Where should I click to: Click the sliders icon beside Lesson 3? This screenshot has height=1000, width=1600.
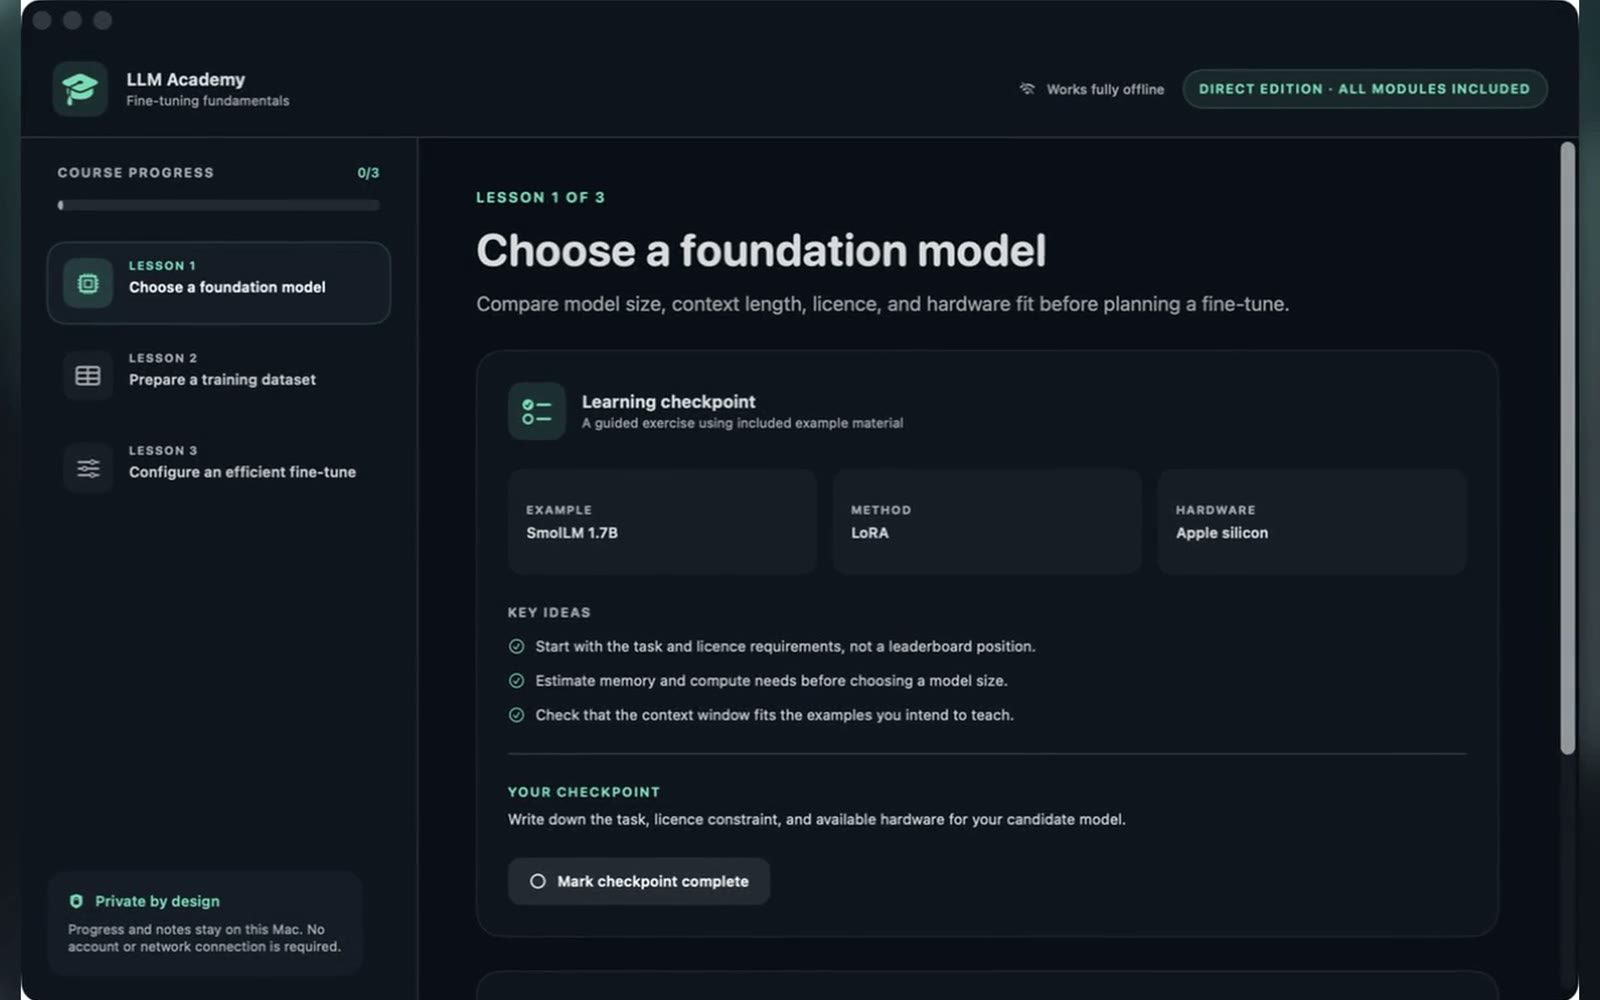coord(88,468)
